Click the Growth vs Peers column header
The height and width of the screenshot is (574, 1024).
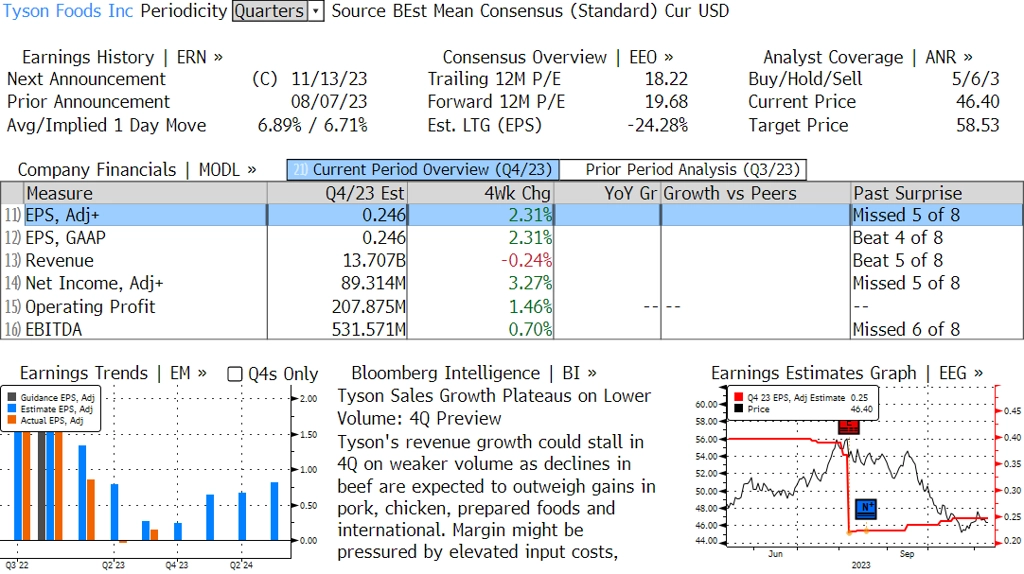(x=756, y=193)
